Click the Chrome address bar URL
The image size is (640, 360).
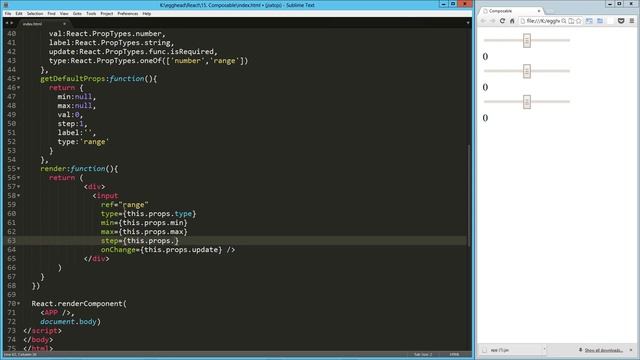tap(543, 21)
